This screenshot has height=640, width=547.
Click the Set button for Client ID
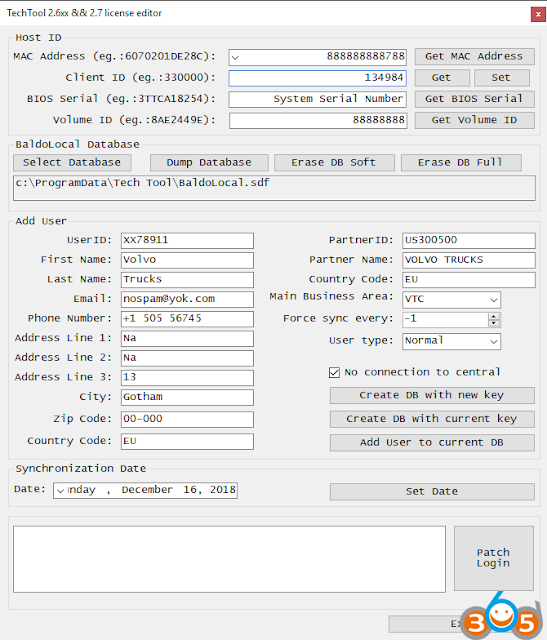pos(501,78)
